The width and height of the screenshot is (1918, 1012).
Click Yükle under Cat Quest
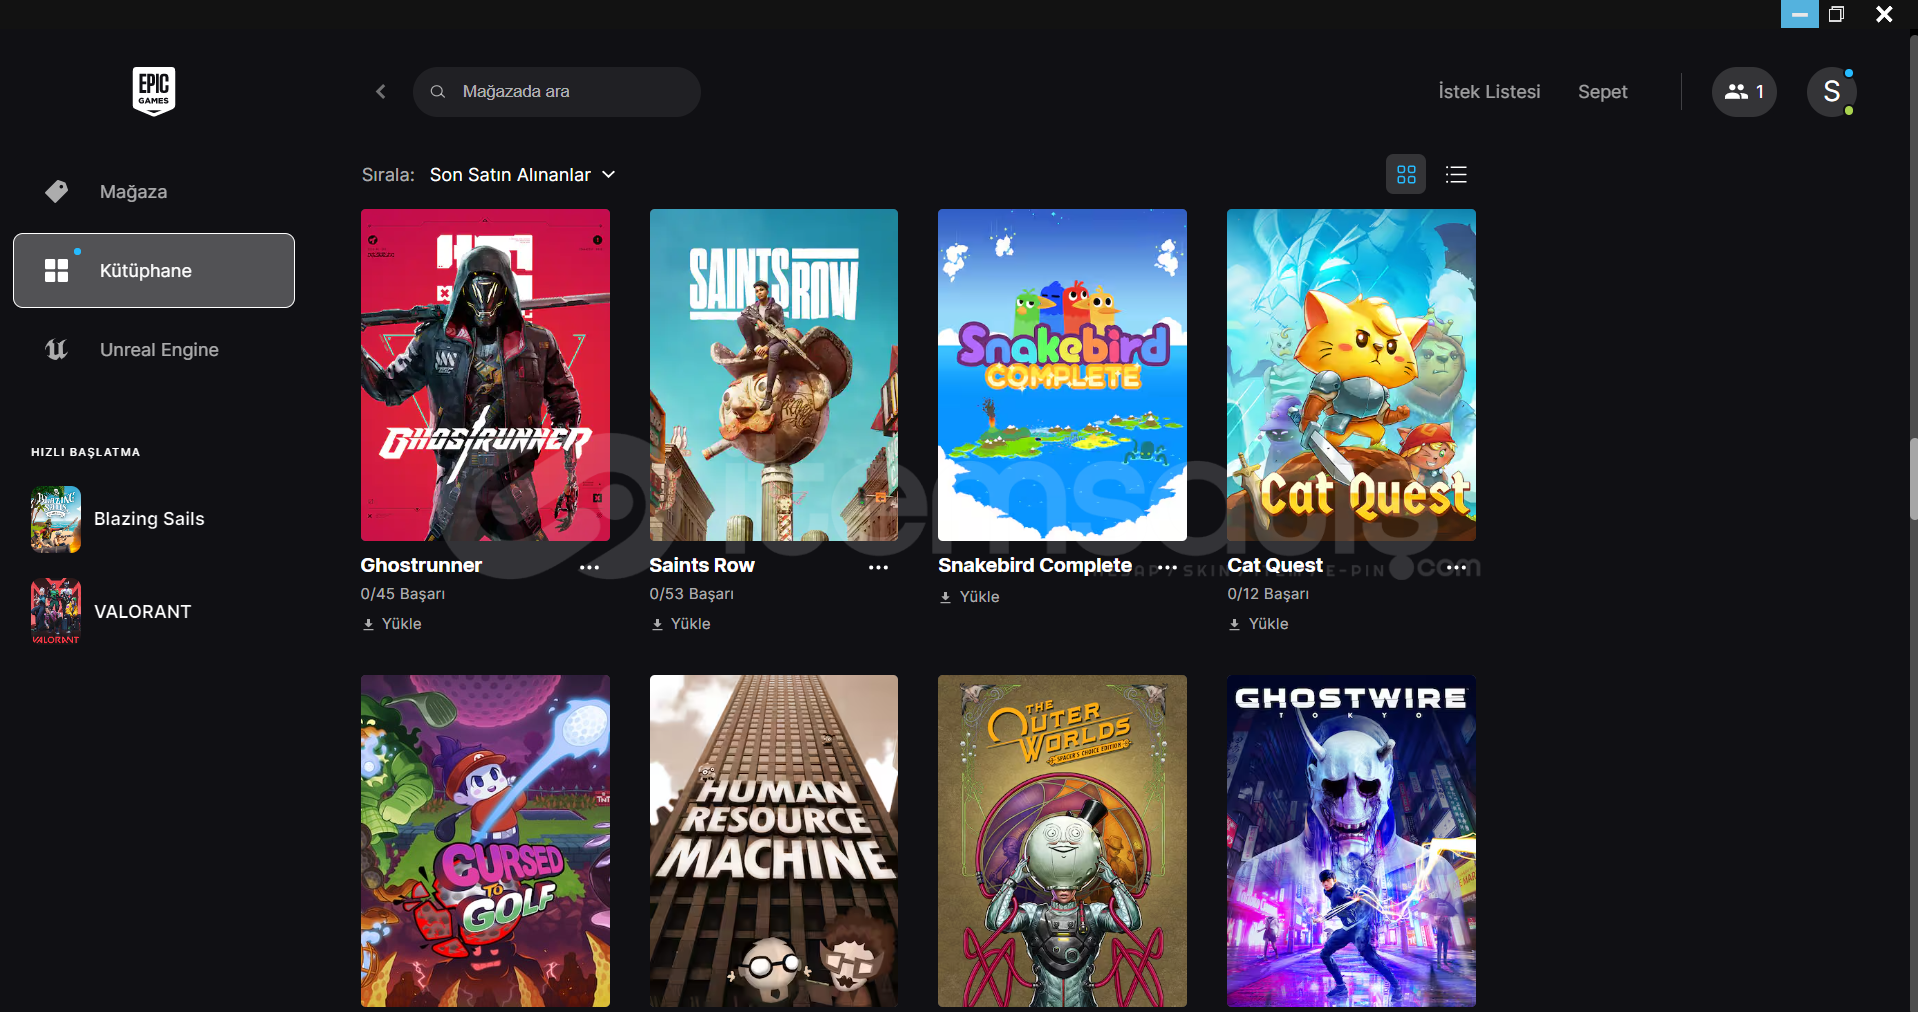(x=1258, y=624)
